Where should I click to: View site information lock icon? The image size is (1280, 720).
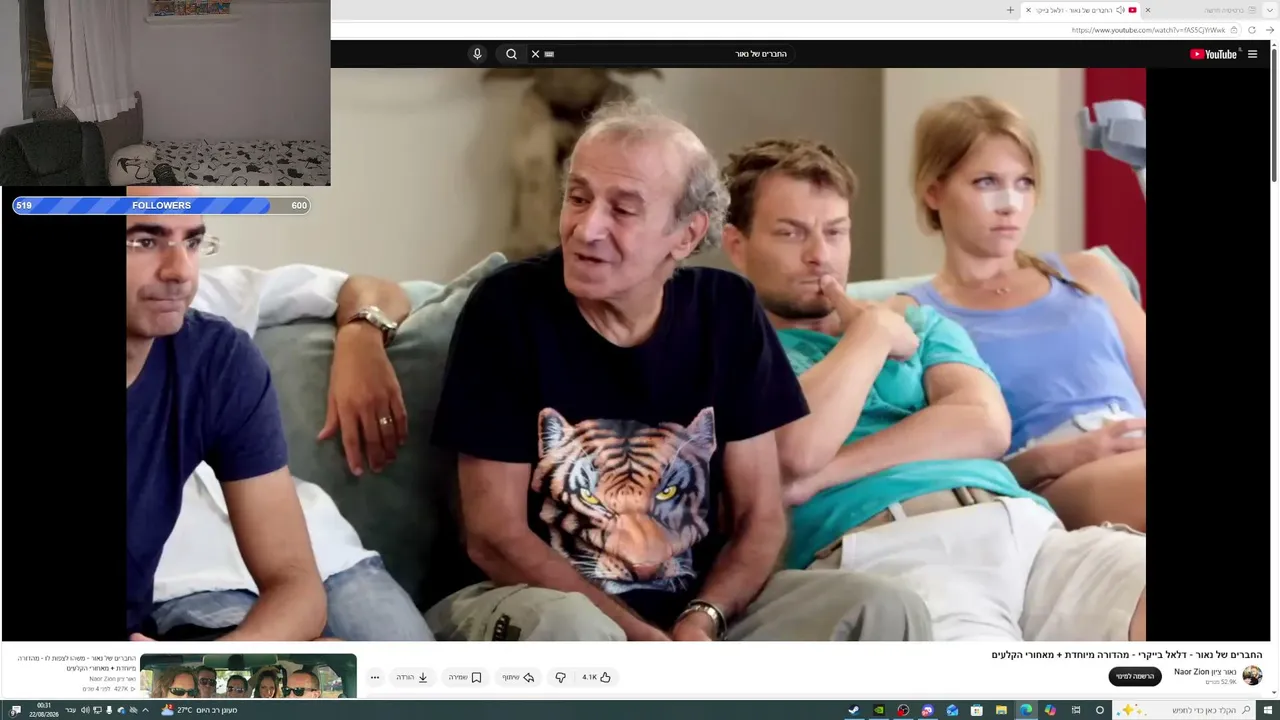click(x=1234, y=30)
